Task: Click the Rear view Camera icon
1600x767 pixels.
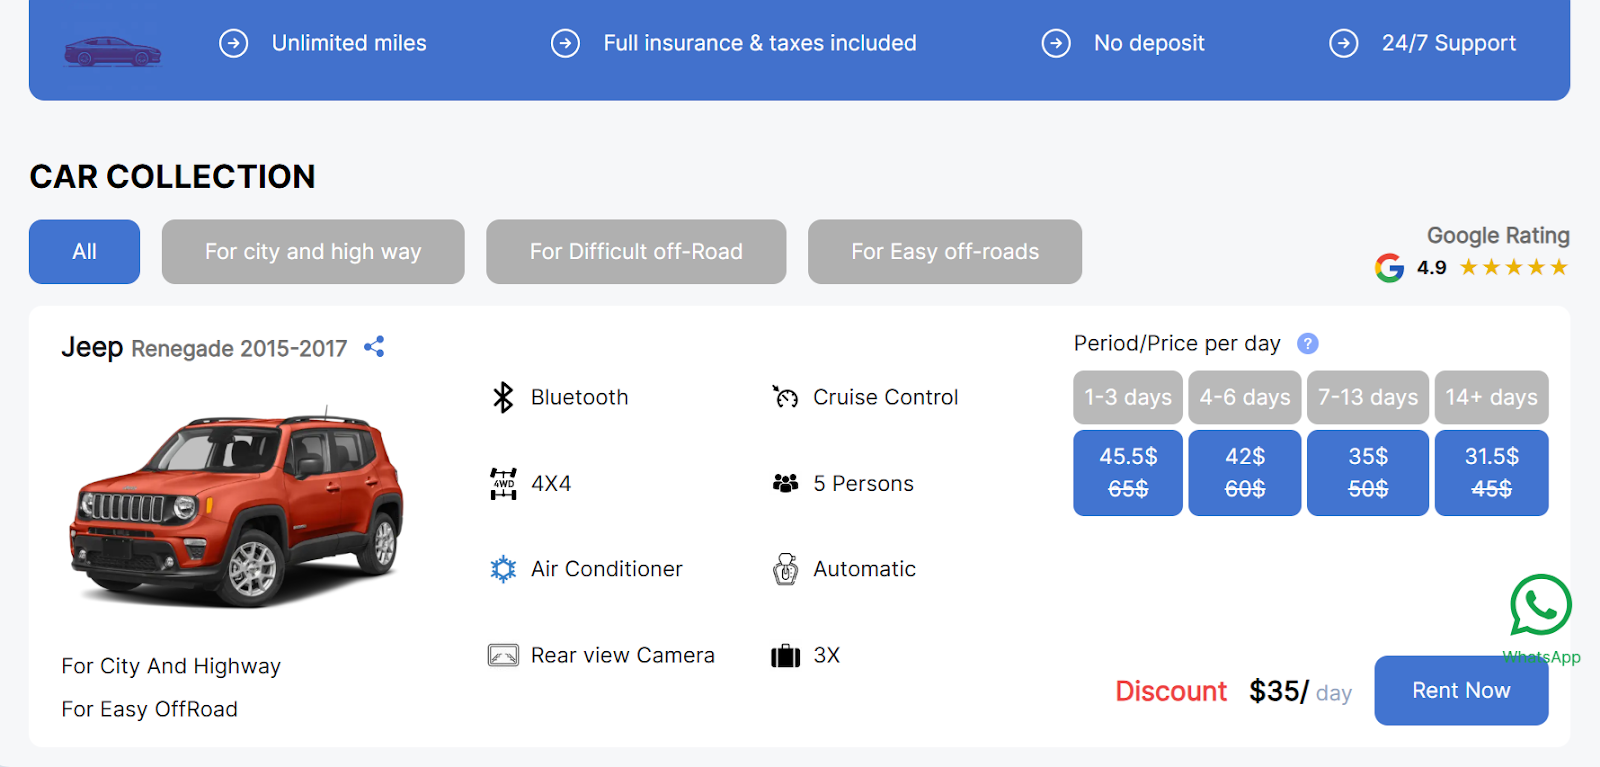Action: (x=503, y=656)
